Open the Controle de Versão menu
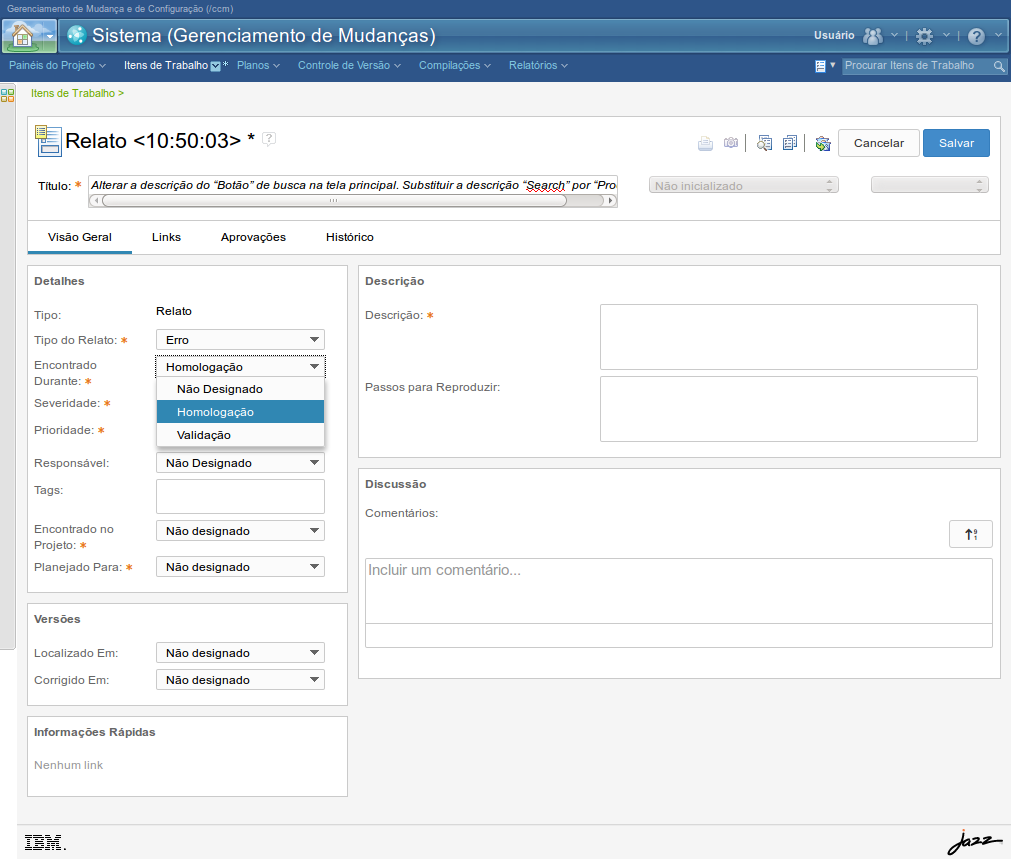Image resolution: width=1011 pixels, height=859 pixels. [349, 66]
